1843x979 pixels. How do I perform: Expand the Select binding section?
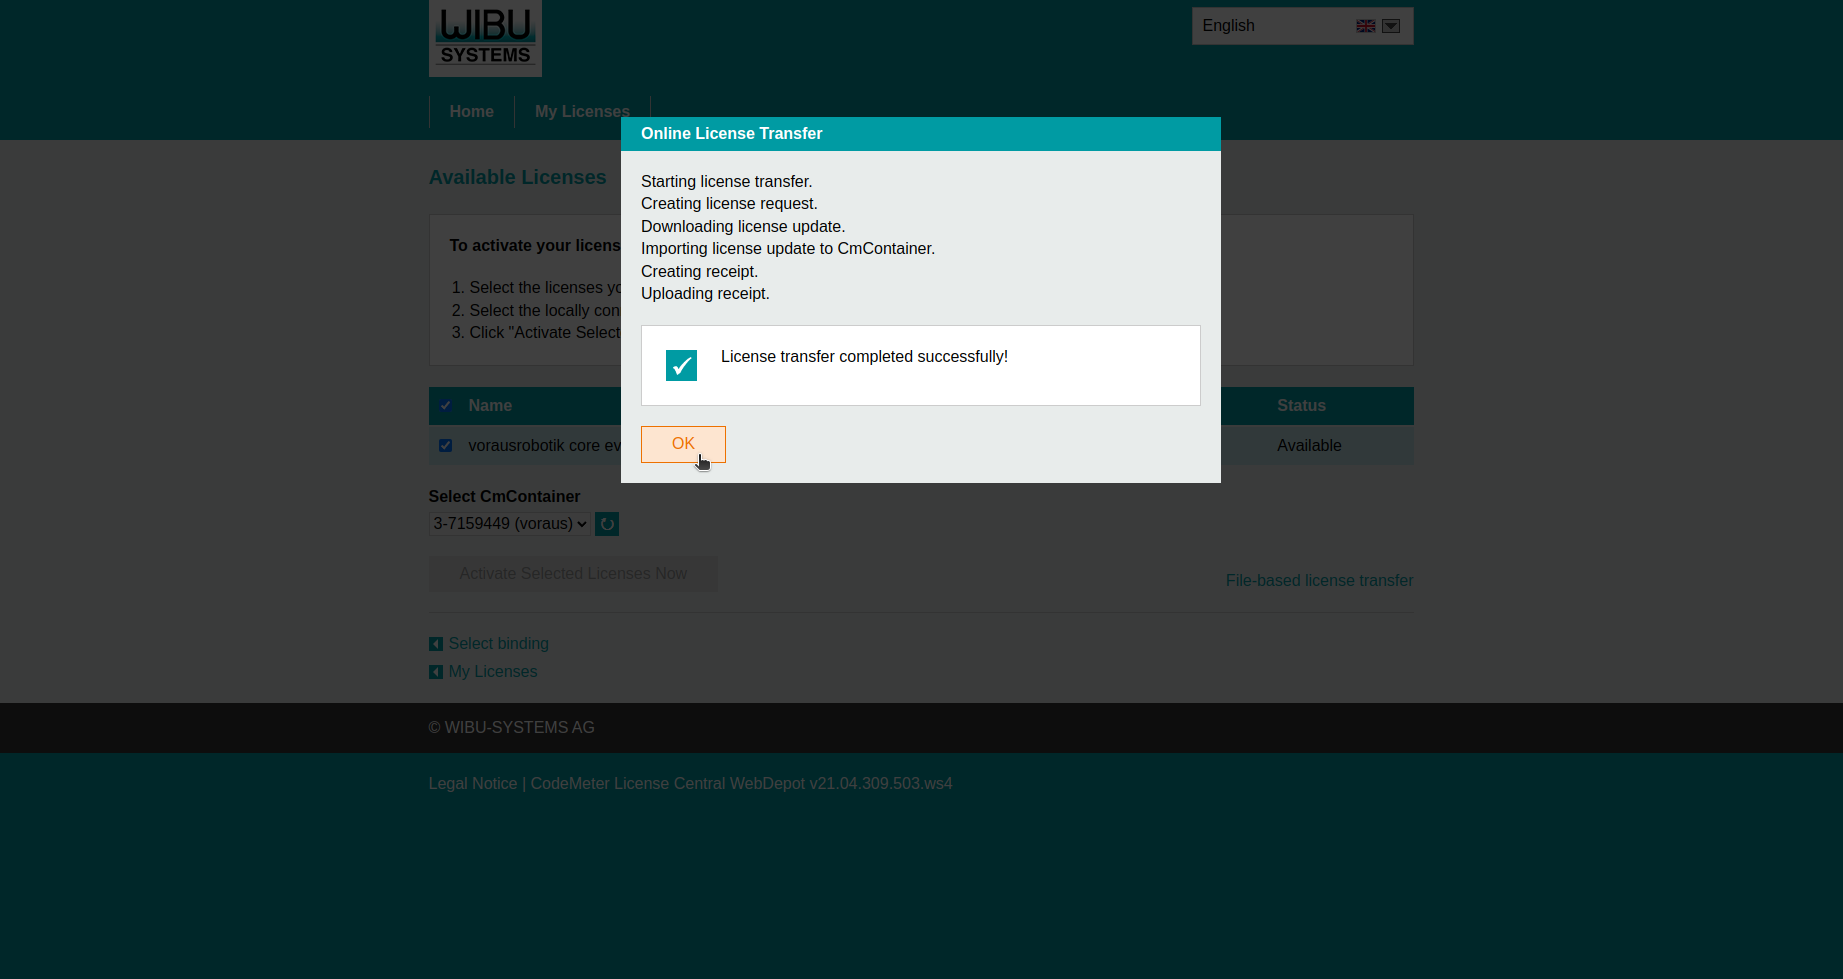tap(498, 643)
